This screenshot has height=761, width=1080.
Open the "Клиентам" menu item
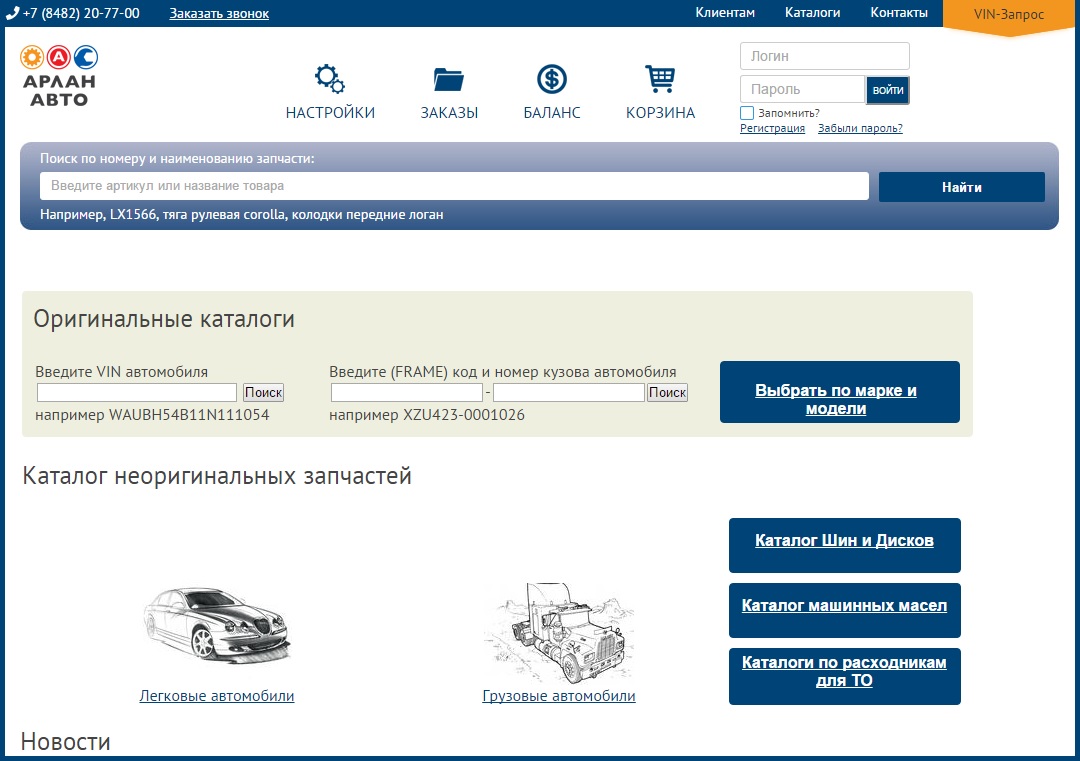[x=725, y=13]
